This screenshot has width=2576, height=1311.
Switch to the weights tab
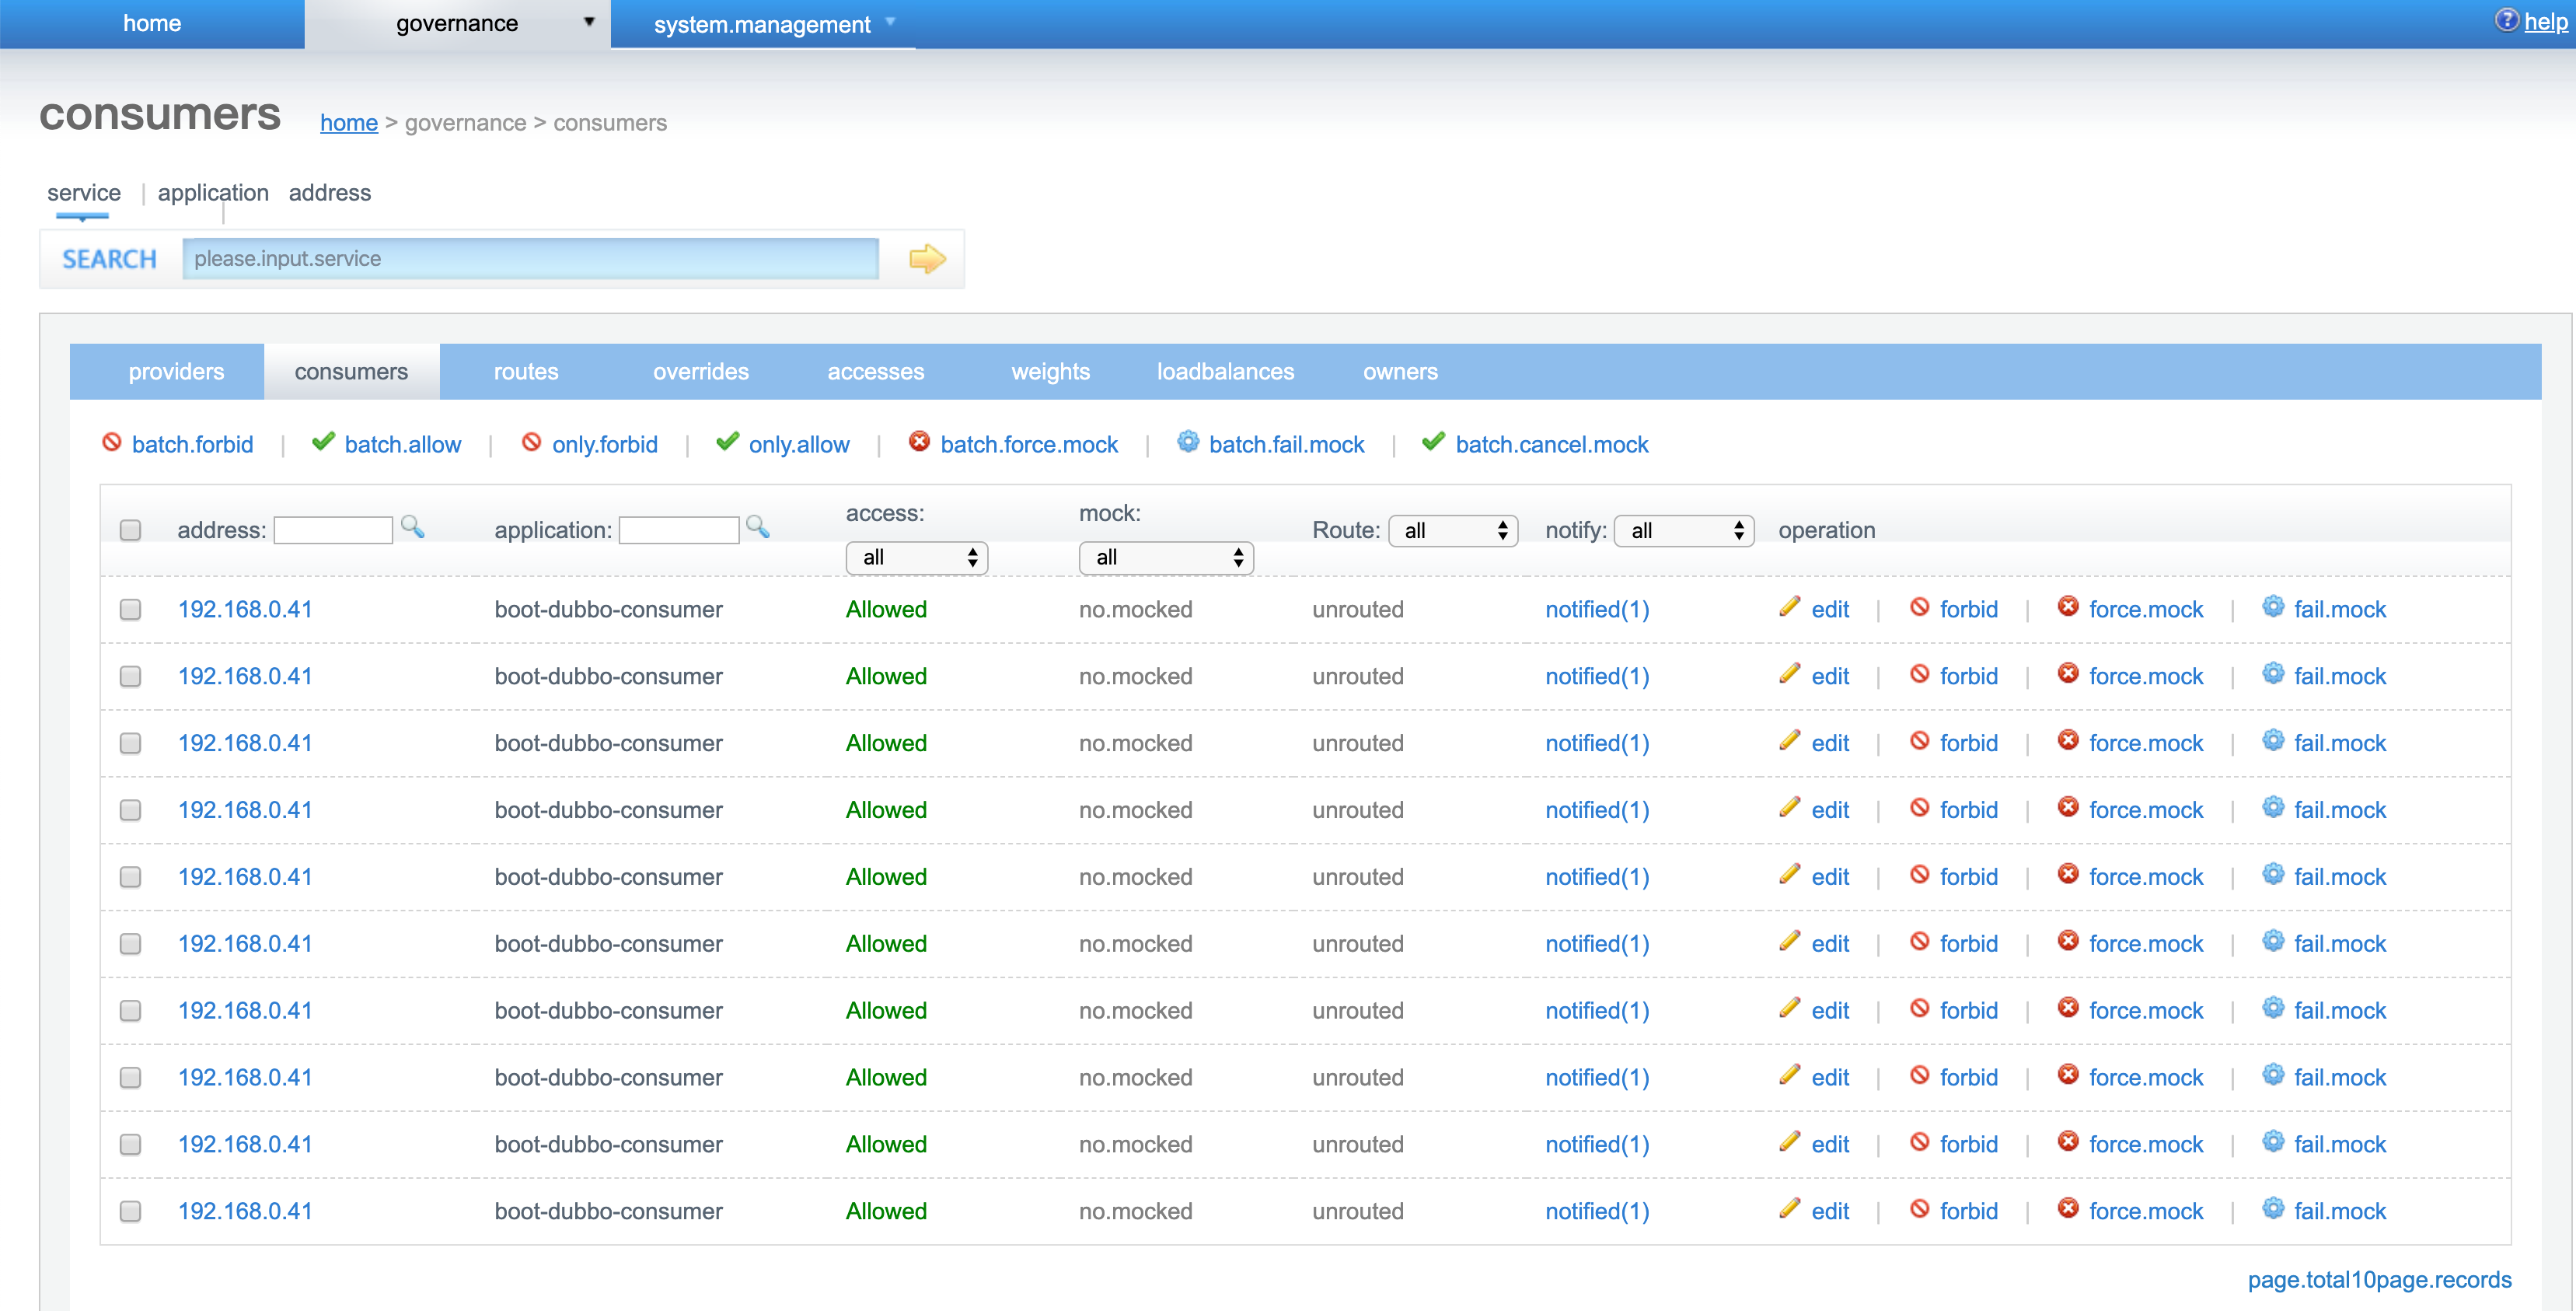1051,372
